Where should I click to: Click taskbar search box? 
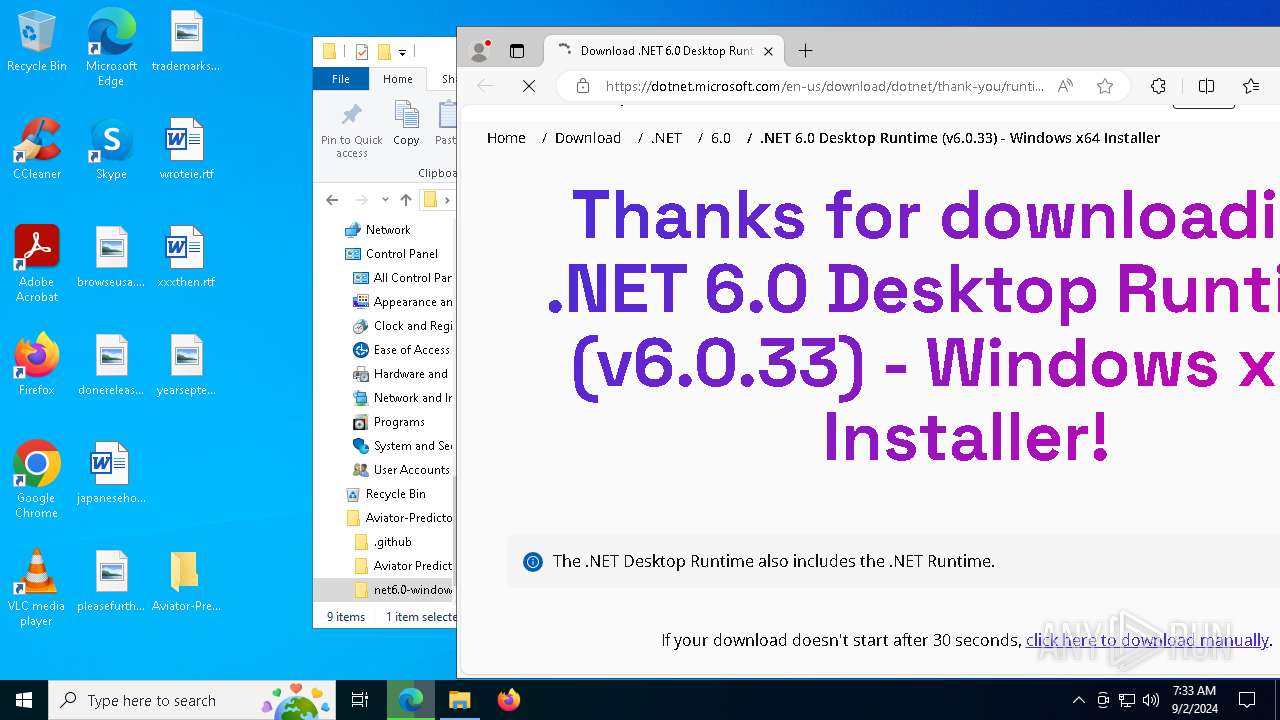pyautogui.click(x=194, y=700)
